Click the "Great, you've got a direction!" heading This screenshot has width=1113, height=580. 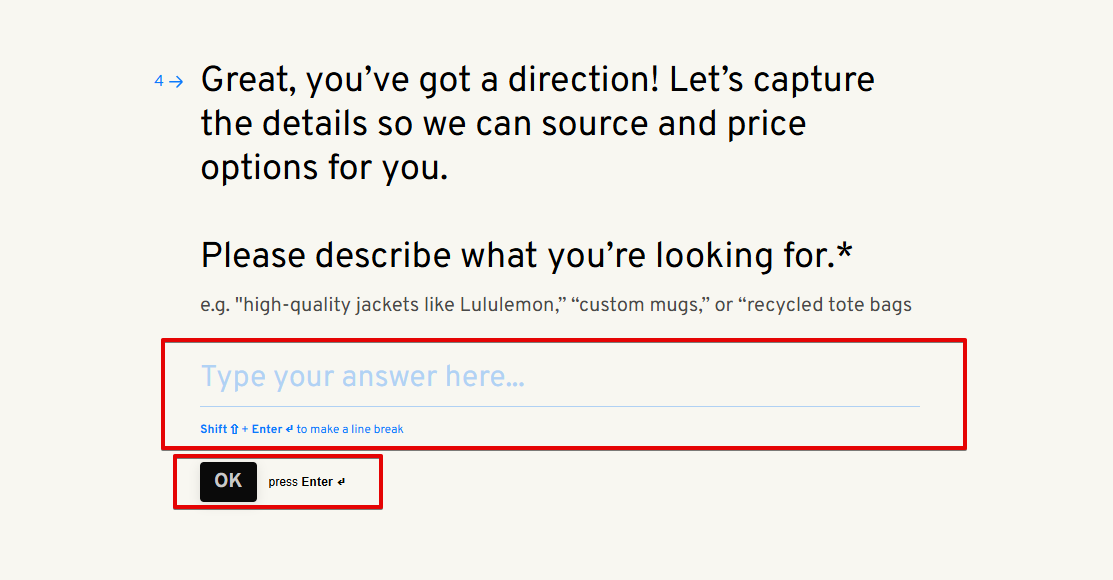tap(432, 79)
